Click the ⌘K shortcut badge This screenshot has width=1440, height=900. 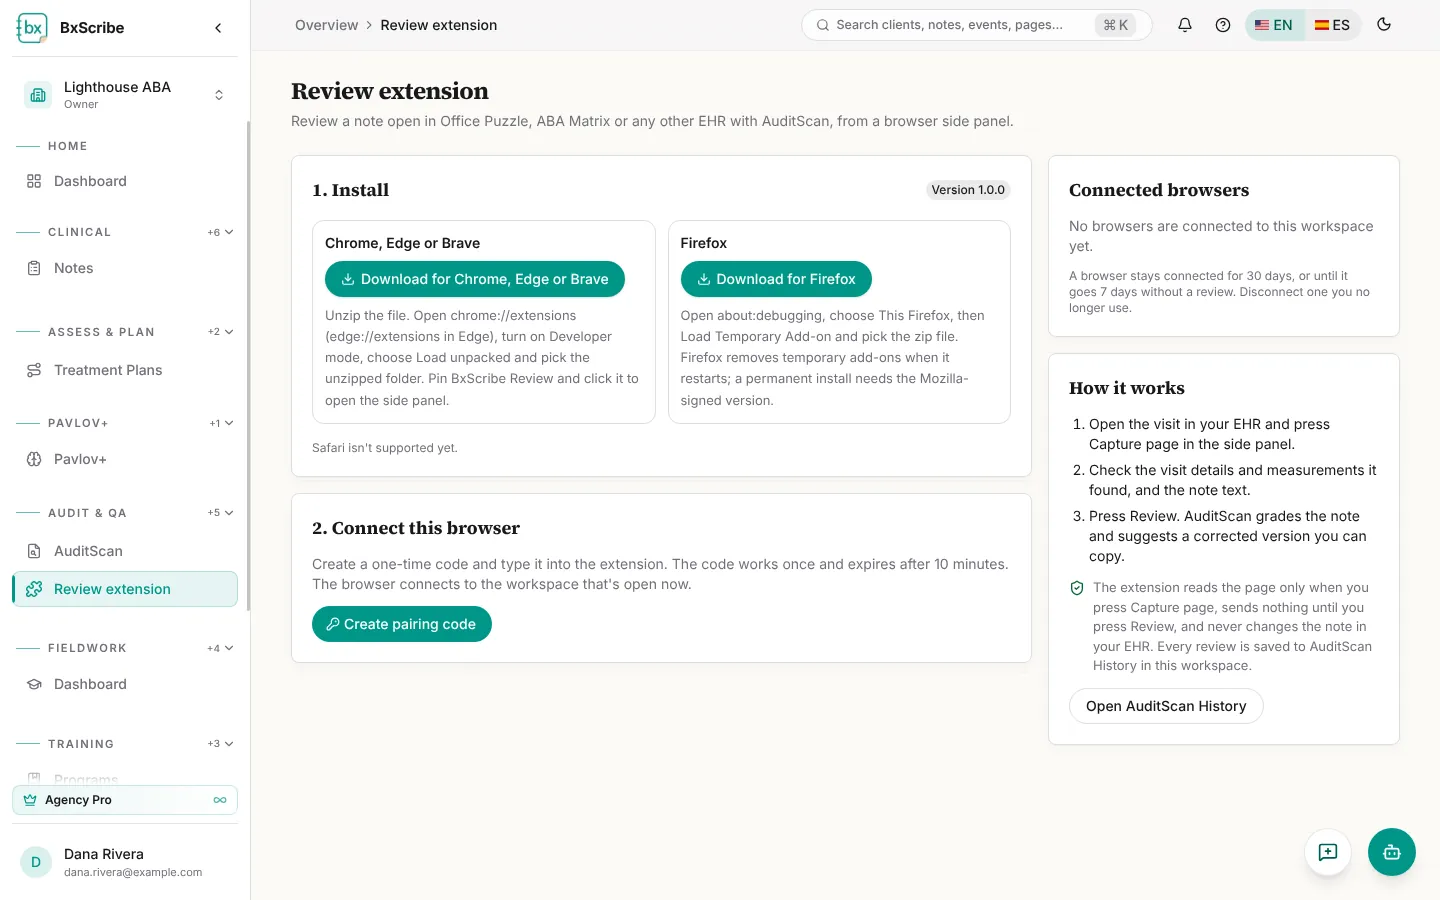(1115, 25)
